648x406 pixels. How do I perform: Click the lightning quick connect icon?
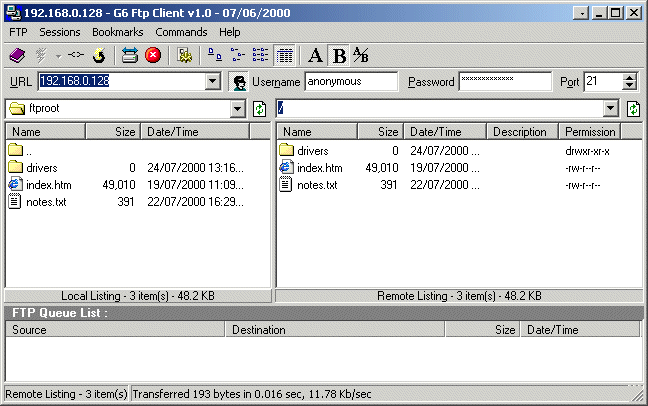click(x=41, y=55)
